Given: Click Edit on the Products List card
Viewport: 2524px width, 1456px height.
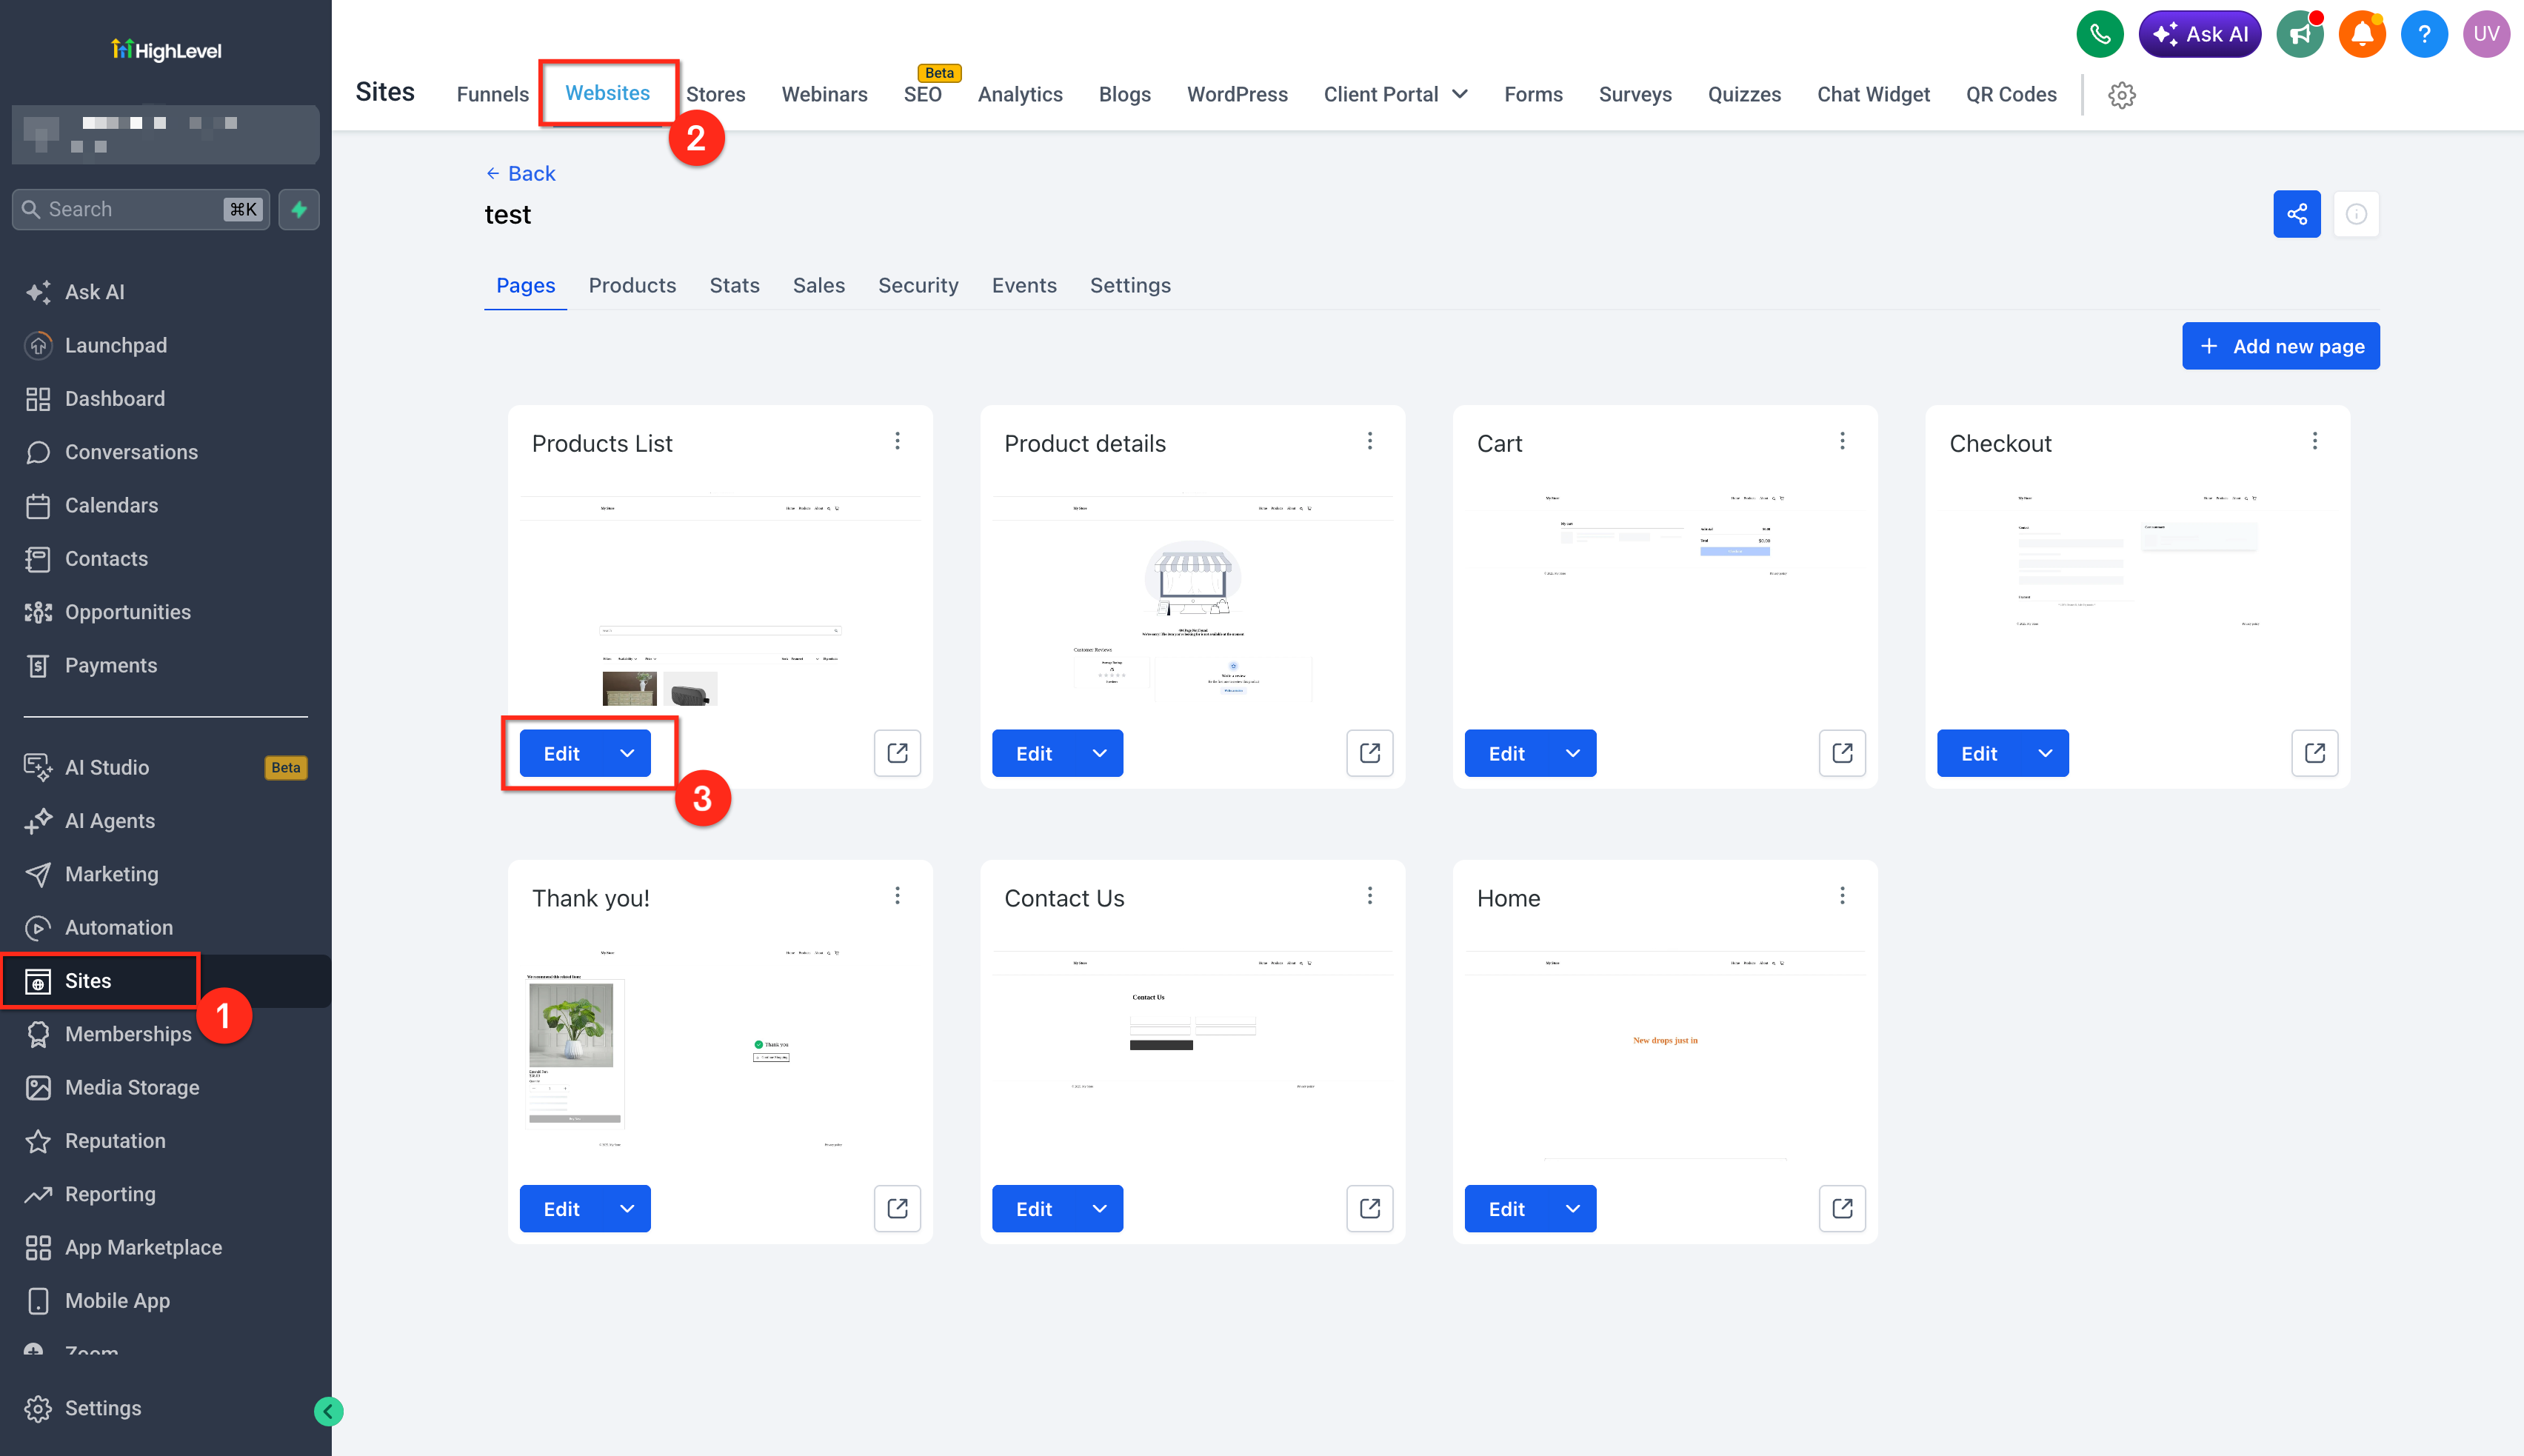Looking at the screenshot, I should (x=561, y=753).
